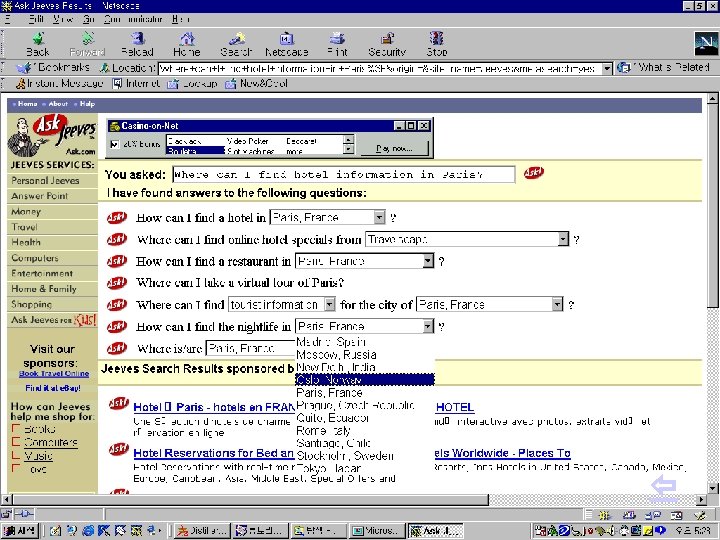Open the Ask Jeeves for Kids link
Screen dimensions: 720x540
[53, 320]
